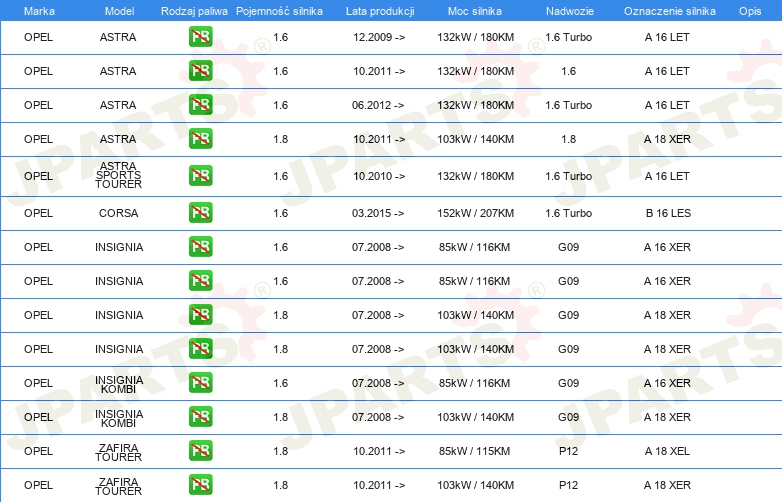Click the Lata produkcji column header

pos(380,11)
